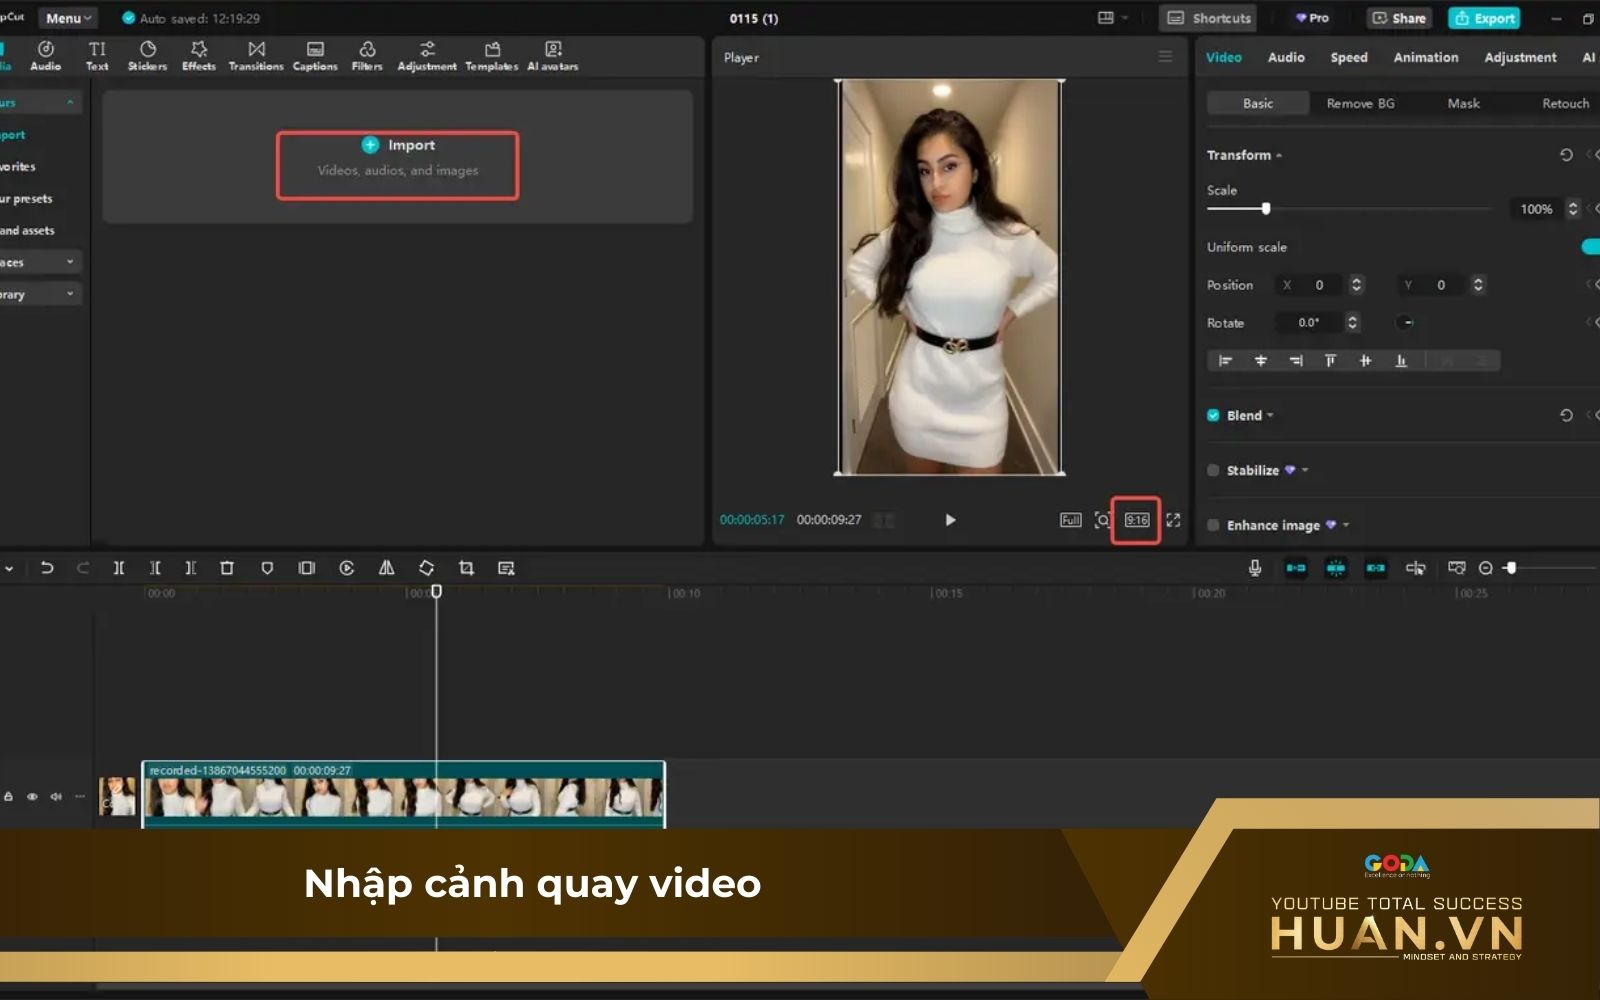Open the 9:16 aspect ratio dropdown

[1135, 520]
